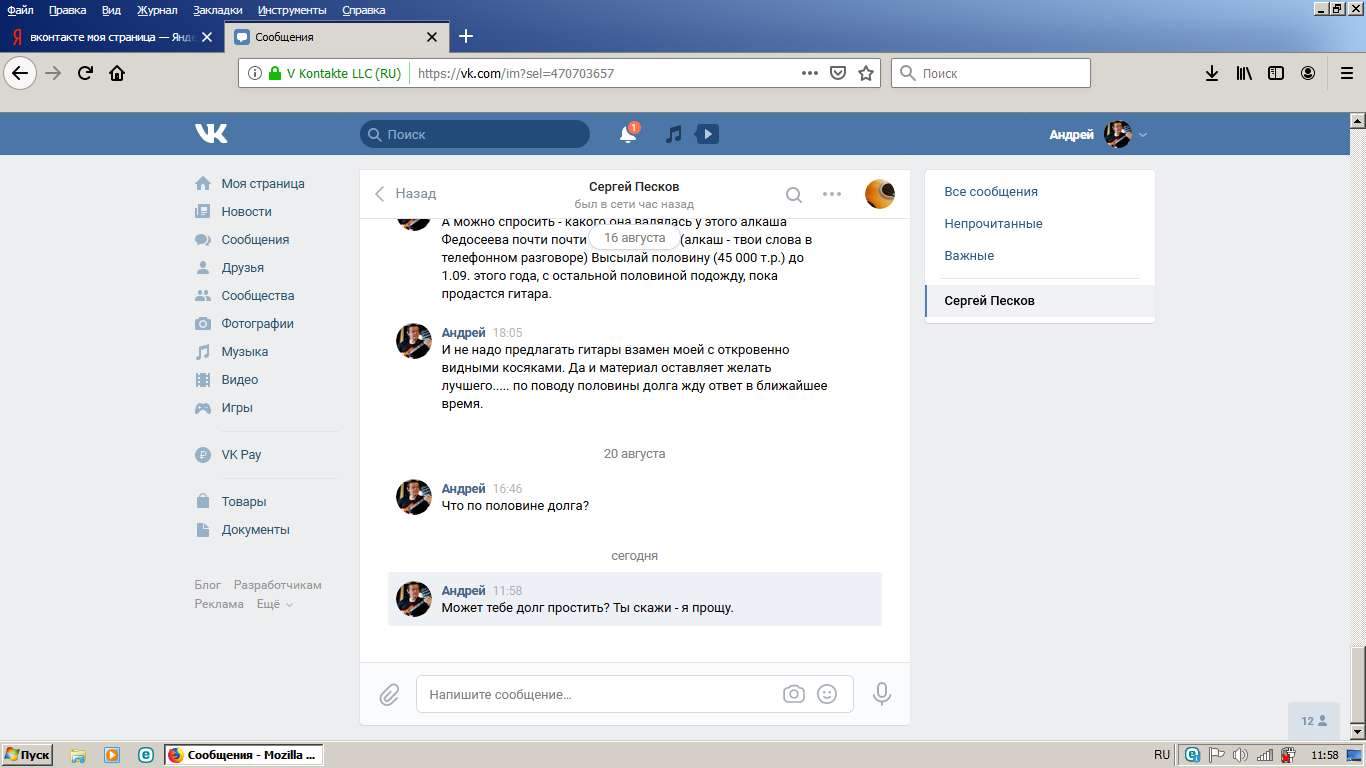This screenshot has width=1366, height=768.
Task: Open the online friends counter showing 12
Action: pyautogui.click(x=1314, y=720)
